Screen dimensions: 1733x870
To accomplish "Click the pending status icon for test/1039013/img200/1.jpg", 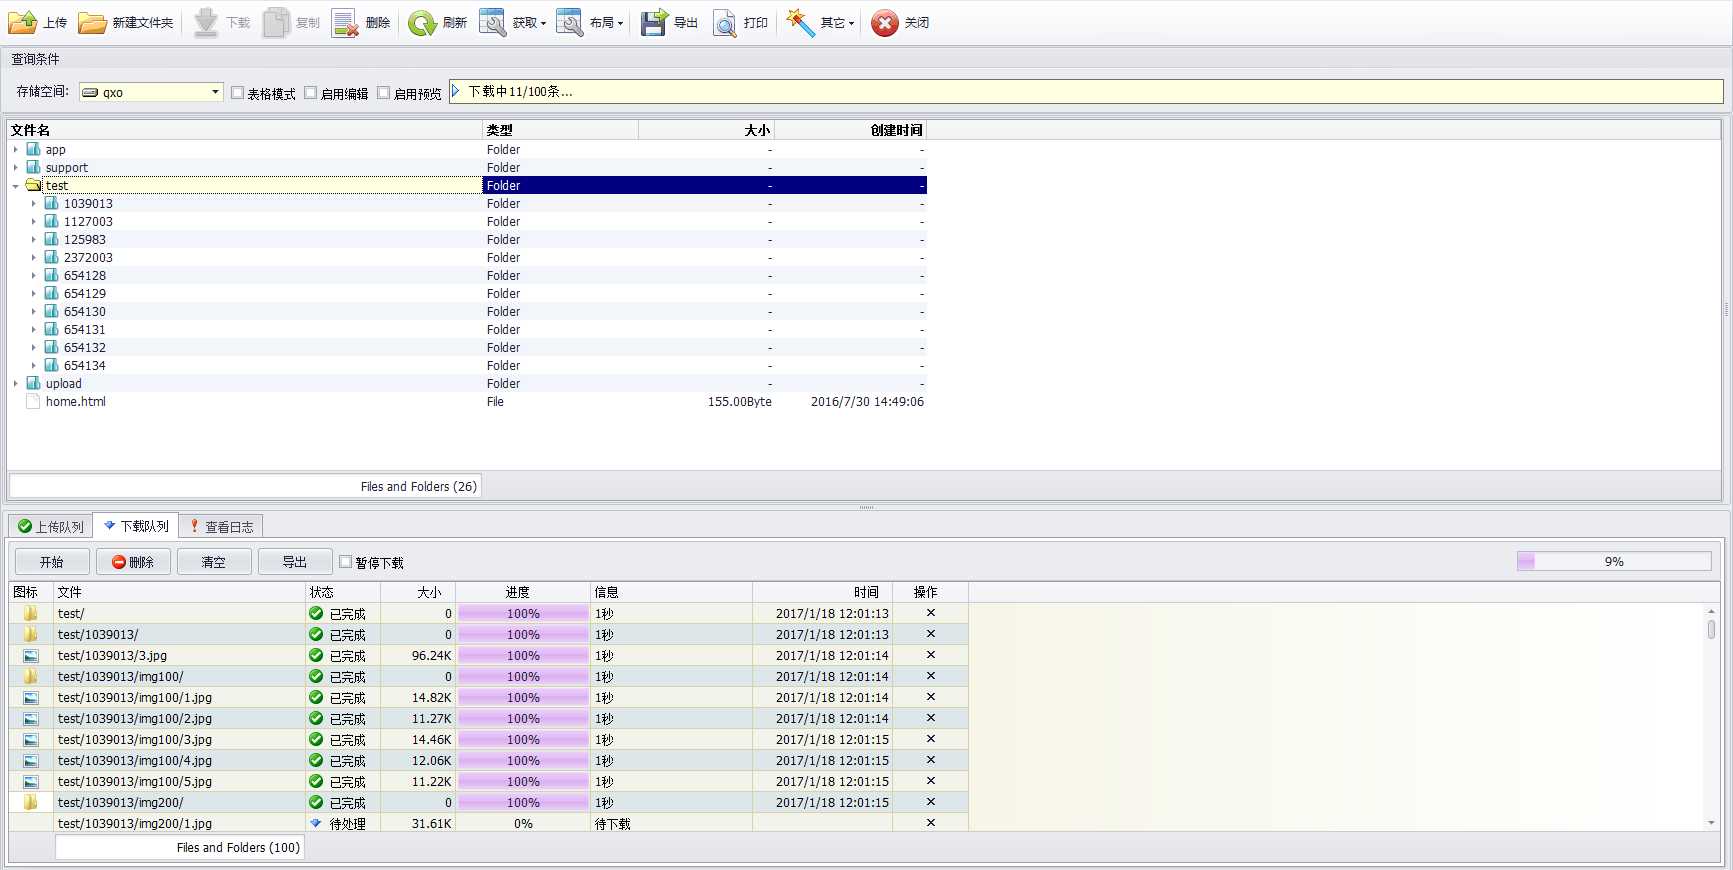I will [316, 824].
